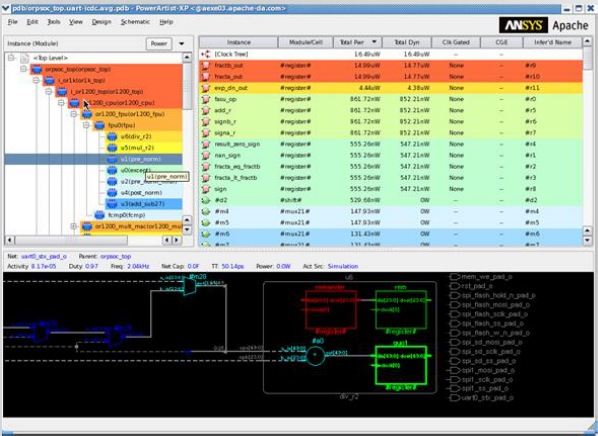Collapse the fpu0(fpu) tree node

coord(87,125)
